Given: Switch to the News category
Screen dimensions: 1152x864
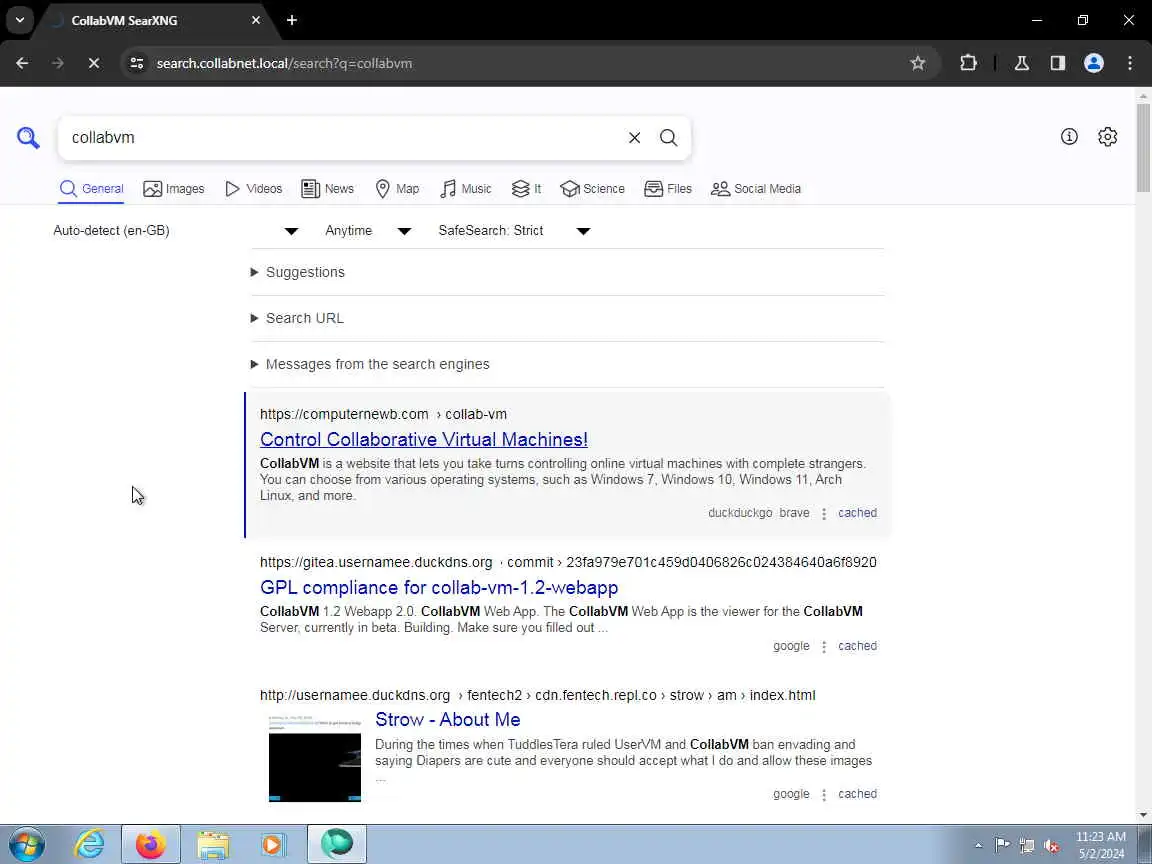Looking at the screenshot, I should coord(328,189).
